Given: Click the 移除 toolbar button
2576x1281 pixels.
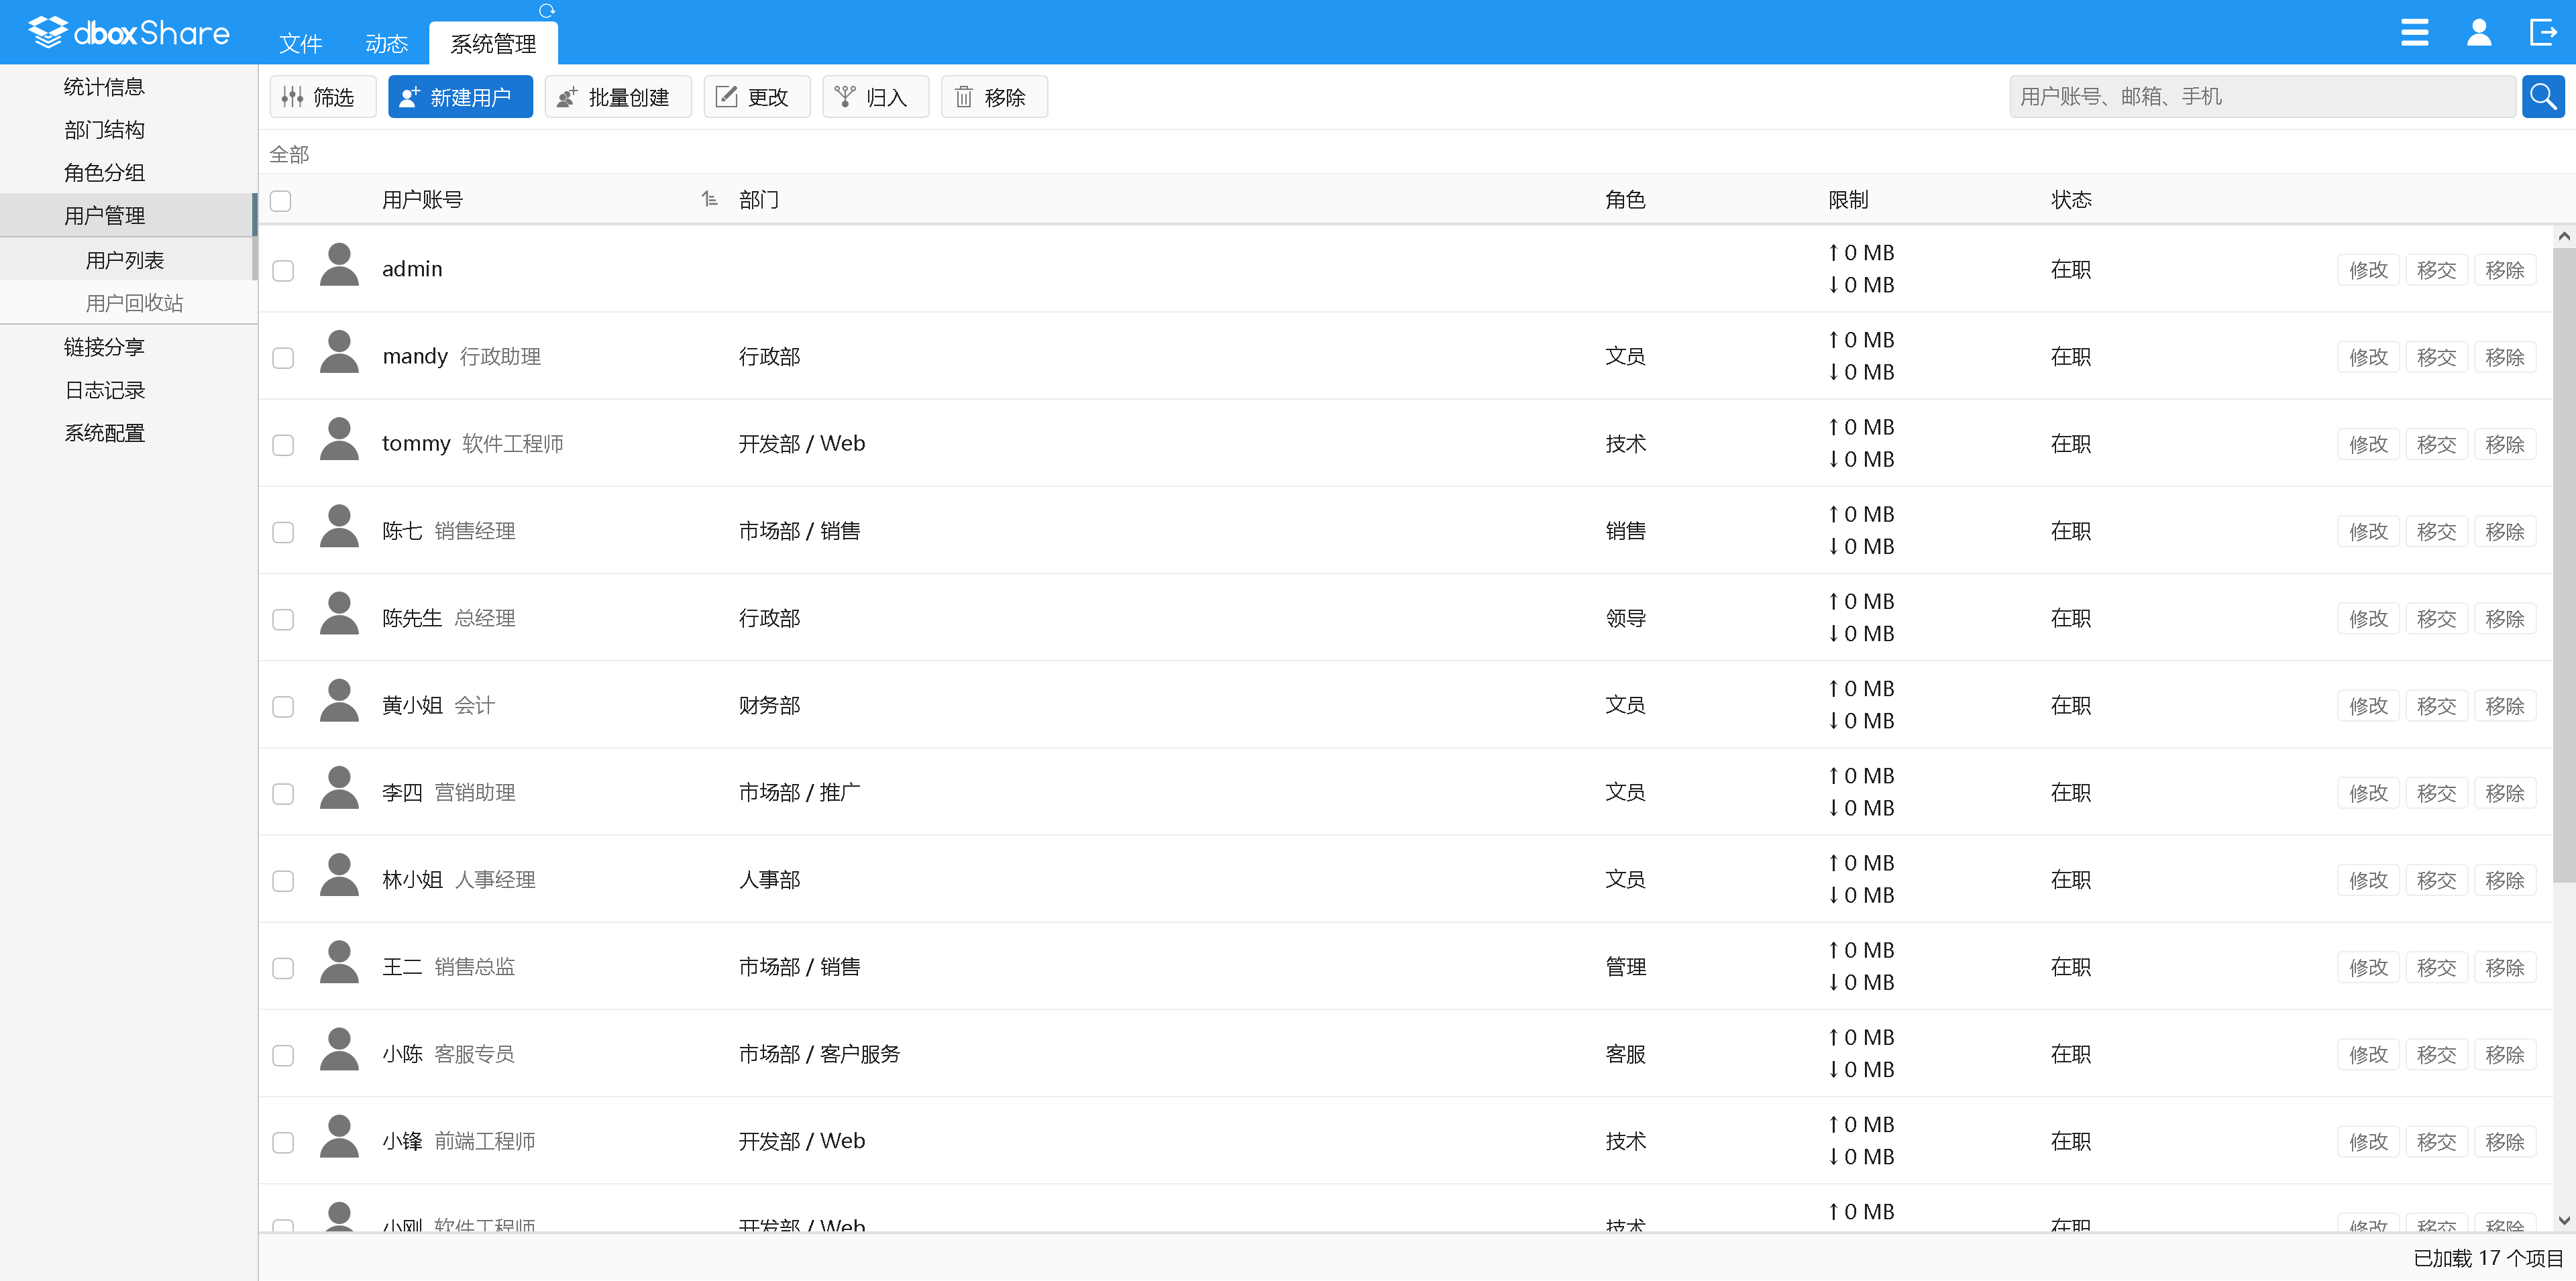Looking at the screenshot, I should [x=994, y=97].
